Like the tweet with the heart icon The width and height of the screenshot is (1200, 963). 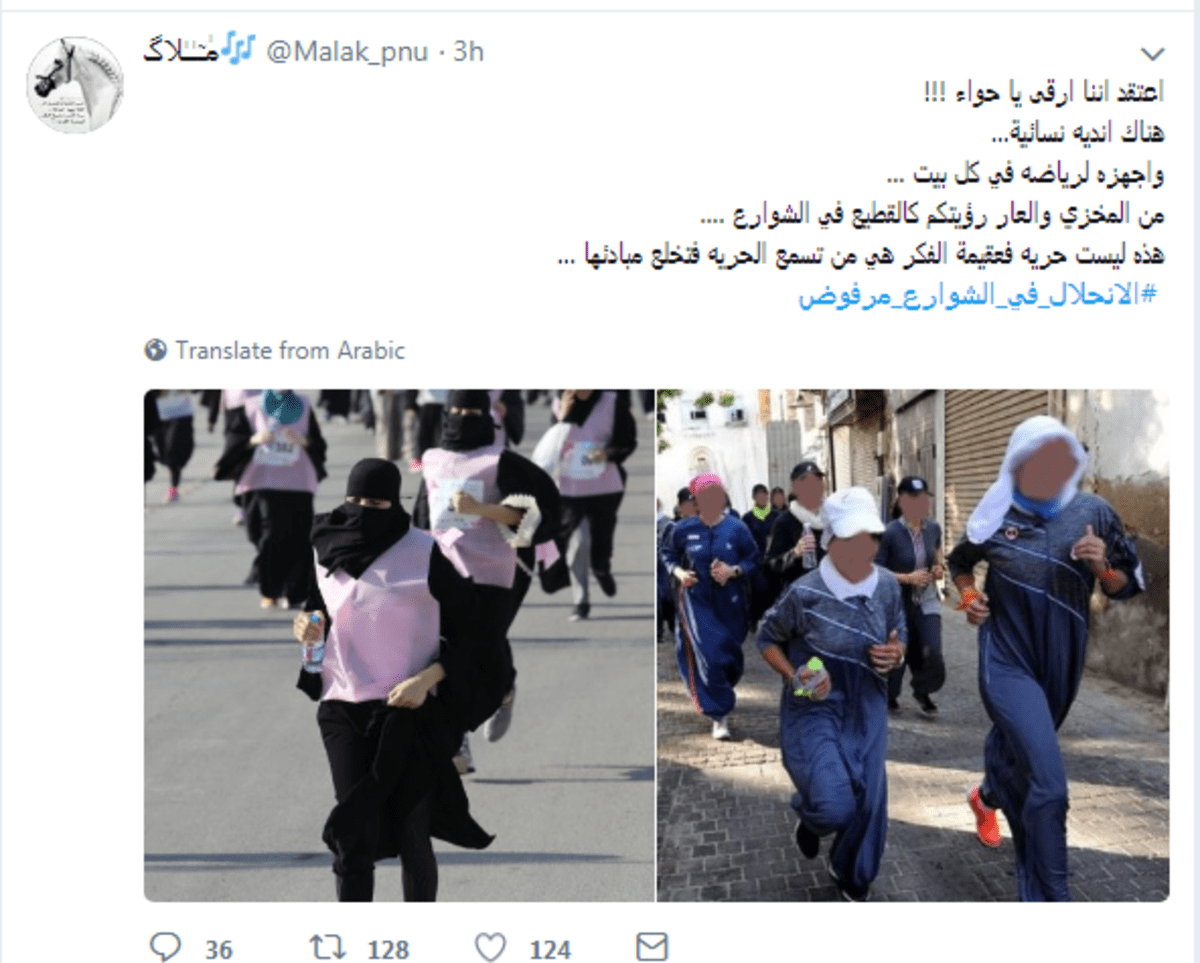point(490,946)
